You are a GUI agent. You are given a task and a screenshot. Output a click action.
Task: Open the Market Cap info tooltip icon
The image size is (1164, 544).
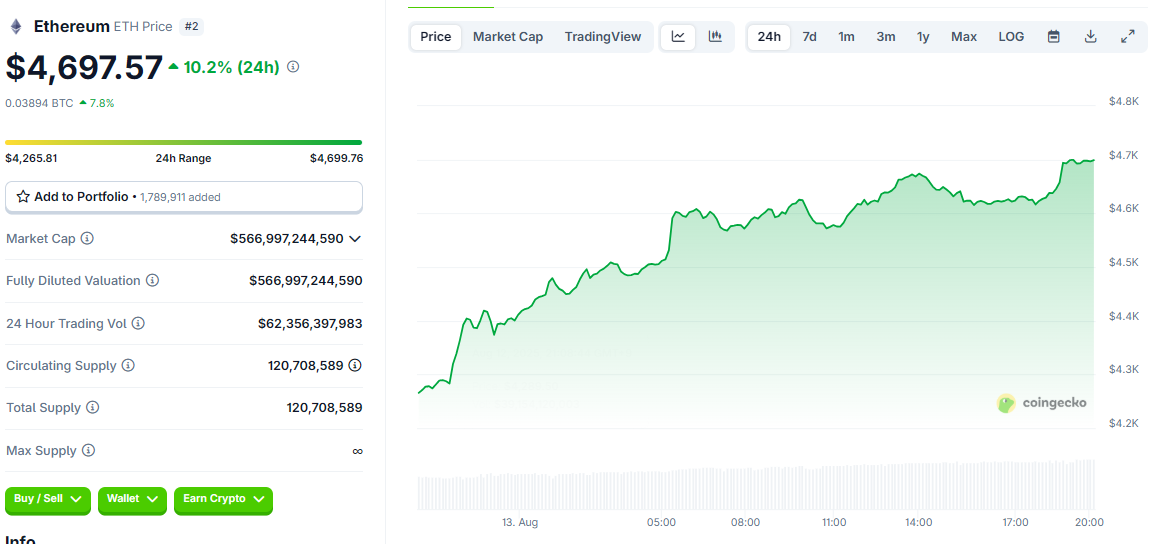click(88, 238)
